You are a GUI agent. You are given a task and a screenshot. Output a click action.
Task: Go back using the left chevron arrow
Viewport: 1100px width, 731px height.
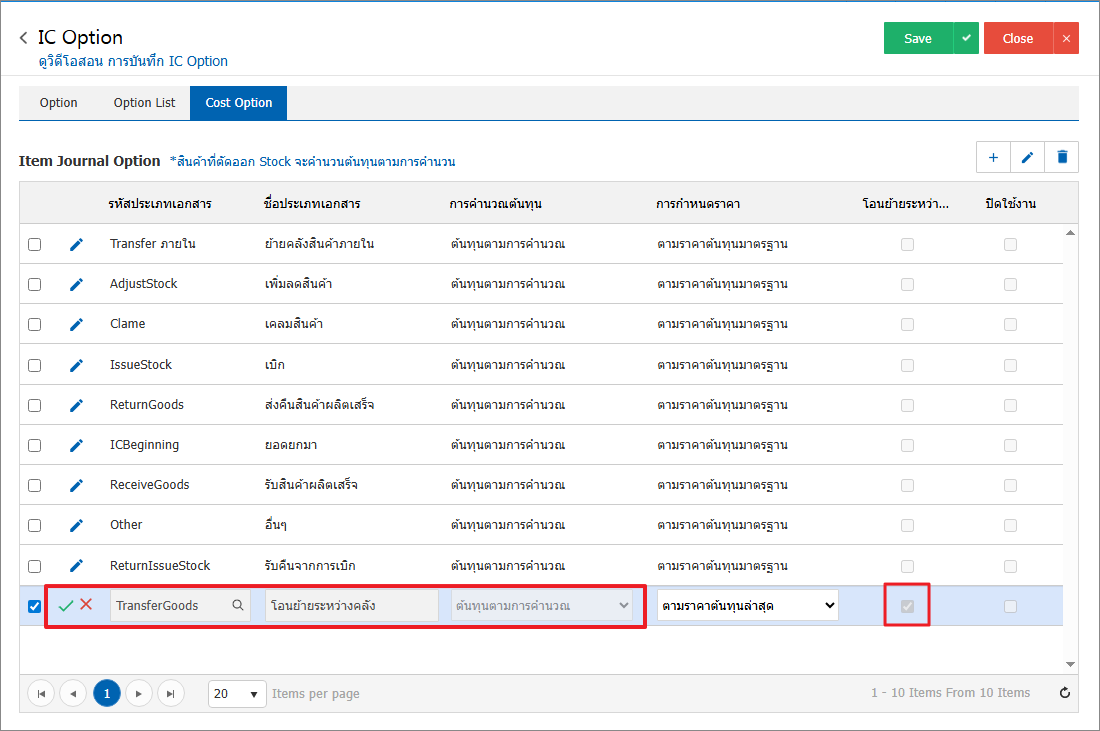[24, 38]
